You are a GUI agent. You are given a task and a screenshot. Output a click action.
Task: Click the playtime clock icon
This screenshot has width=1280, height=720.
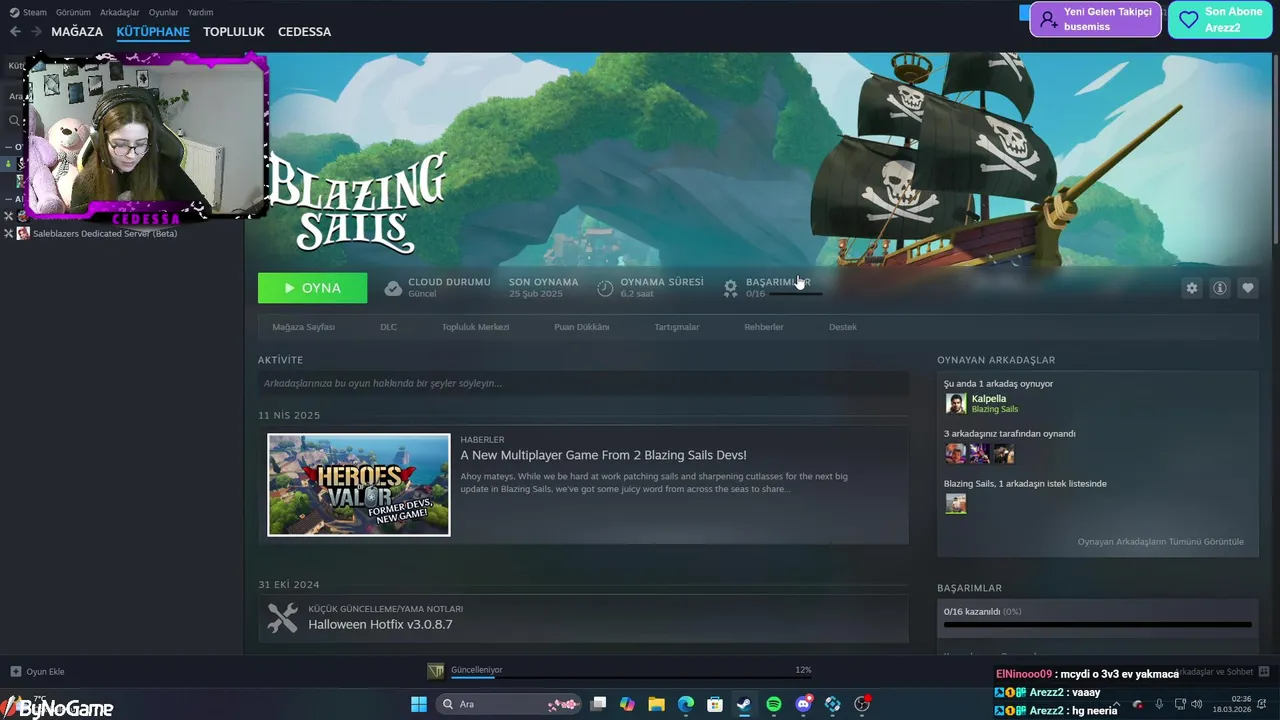point(605,288)
